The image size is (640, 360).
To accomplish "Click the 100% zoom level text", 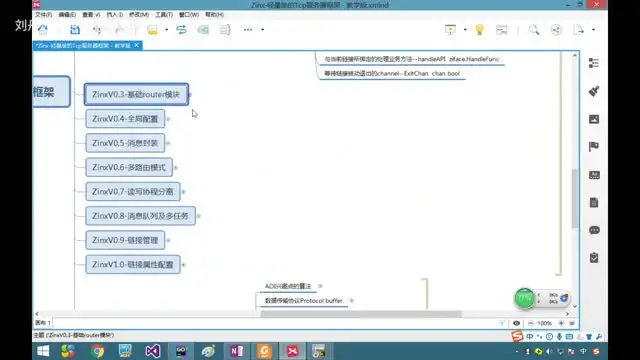I will [x=544, y=323].
